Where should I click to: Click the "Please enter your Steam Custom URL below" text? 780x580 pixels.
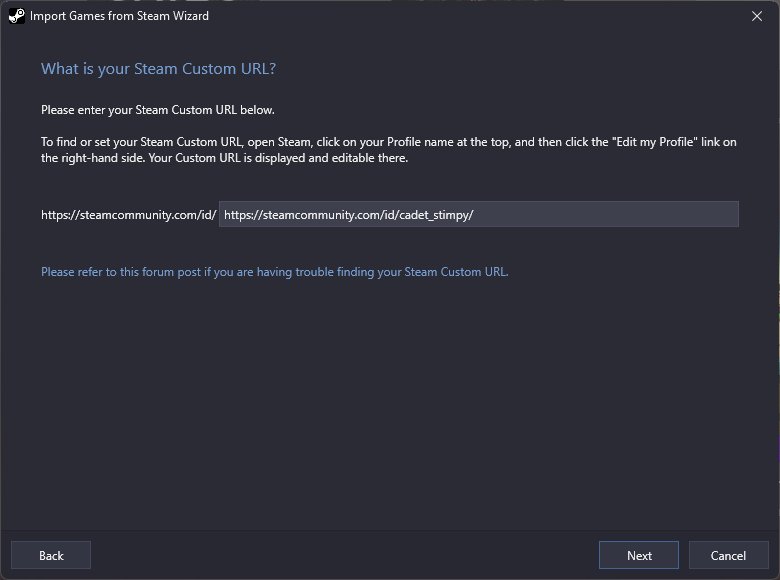pos(157,109)
